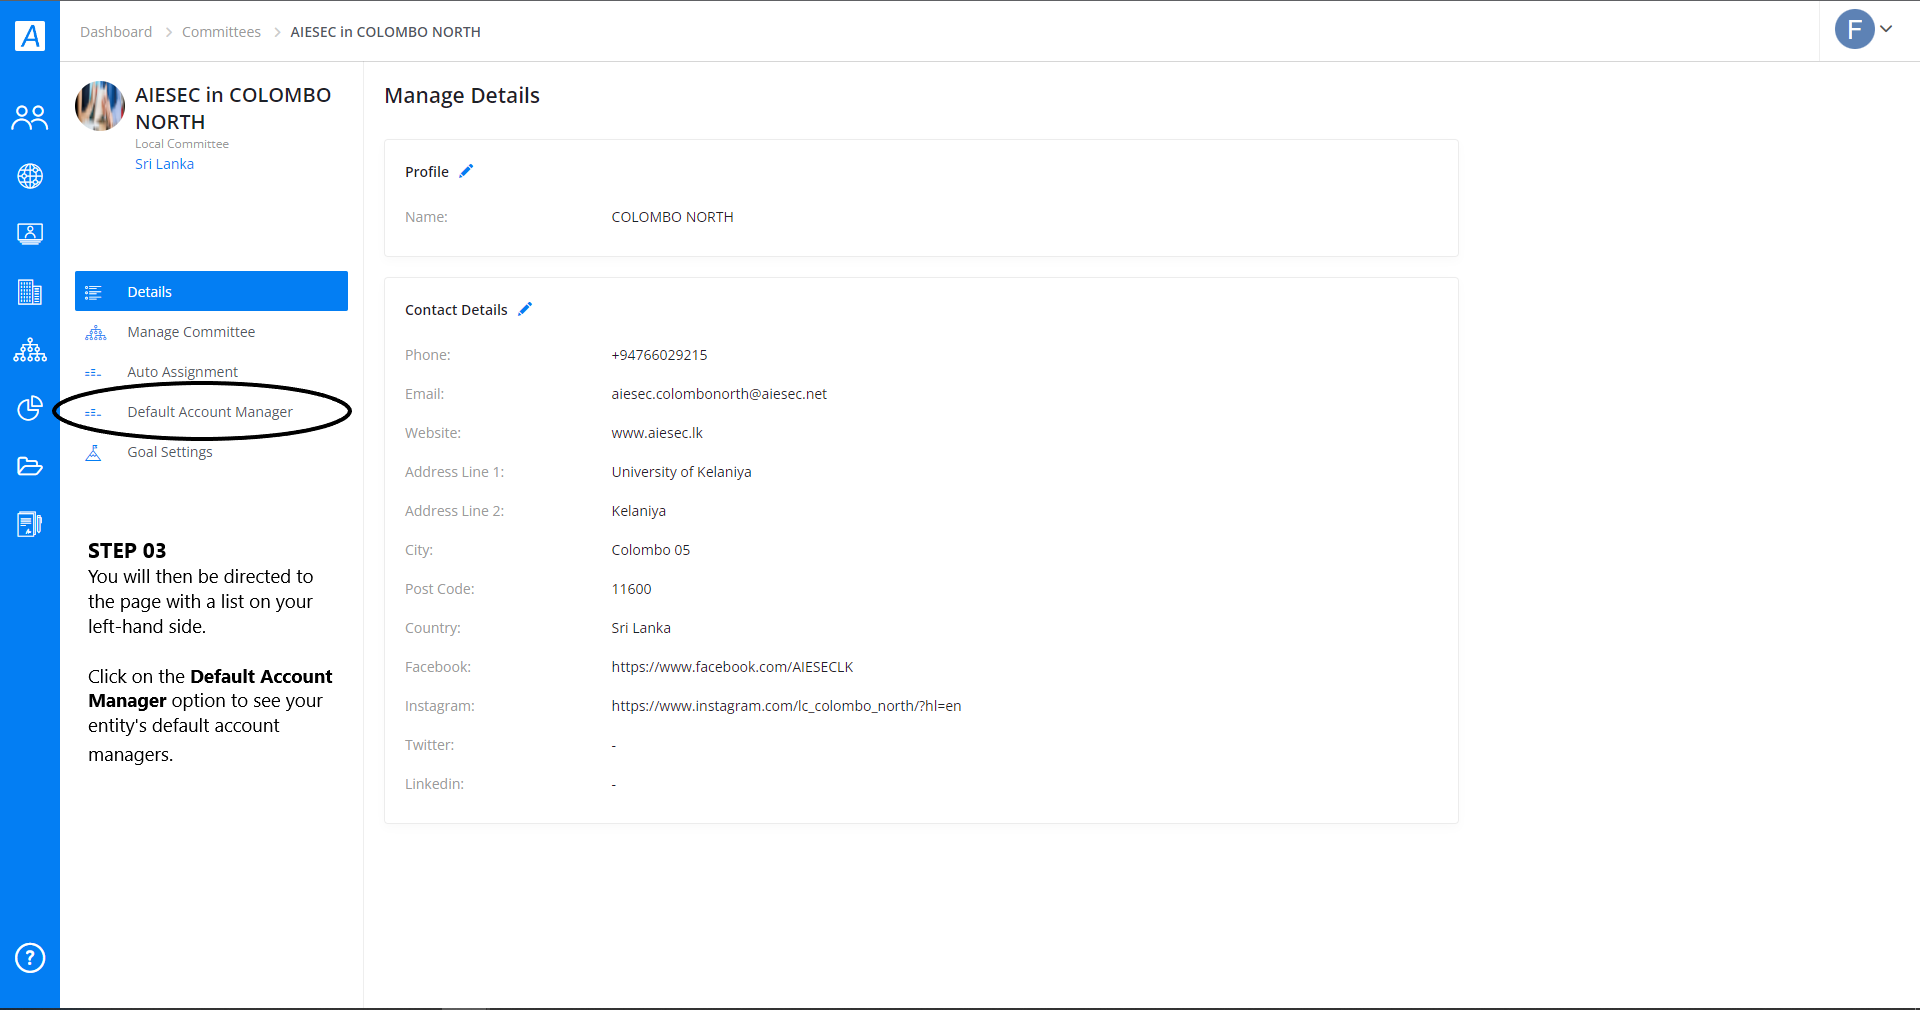Open Default Account Manager option
This screenshot has height=1010, width=1920.
click(x=211, y=412)
